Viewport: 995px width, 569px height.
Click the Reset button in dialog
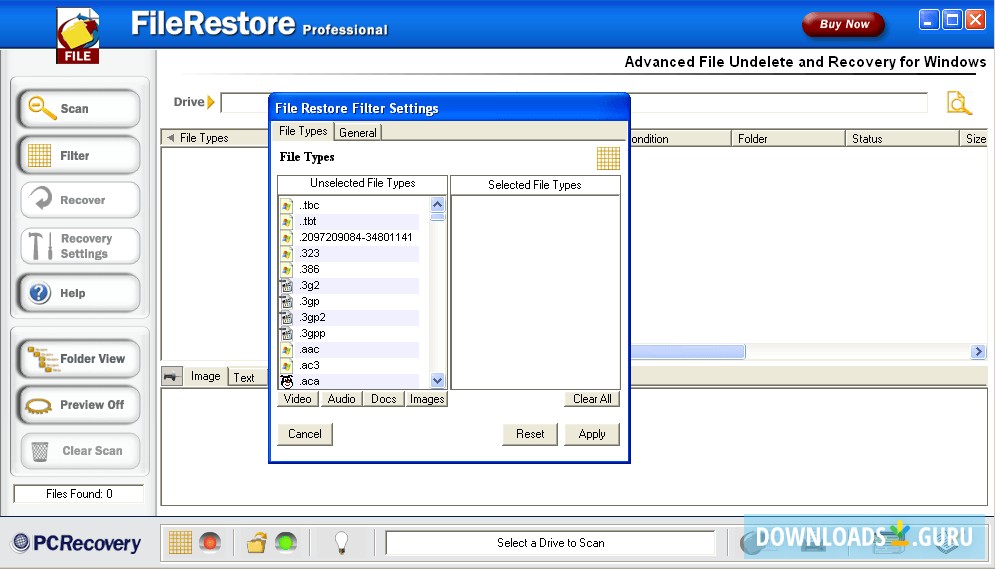point(530,434)
